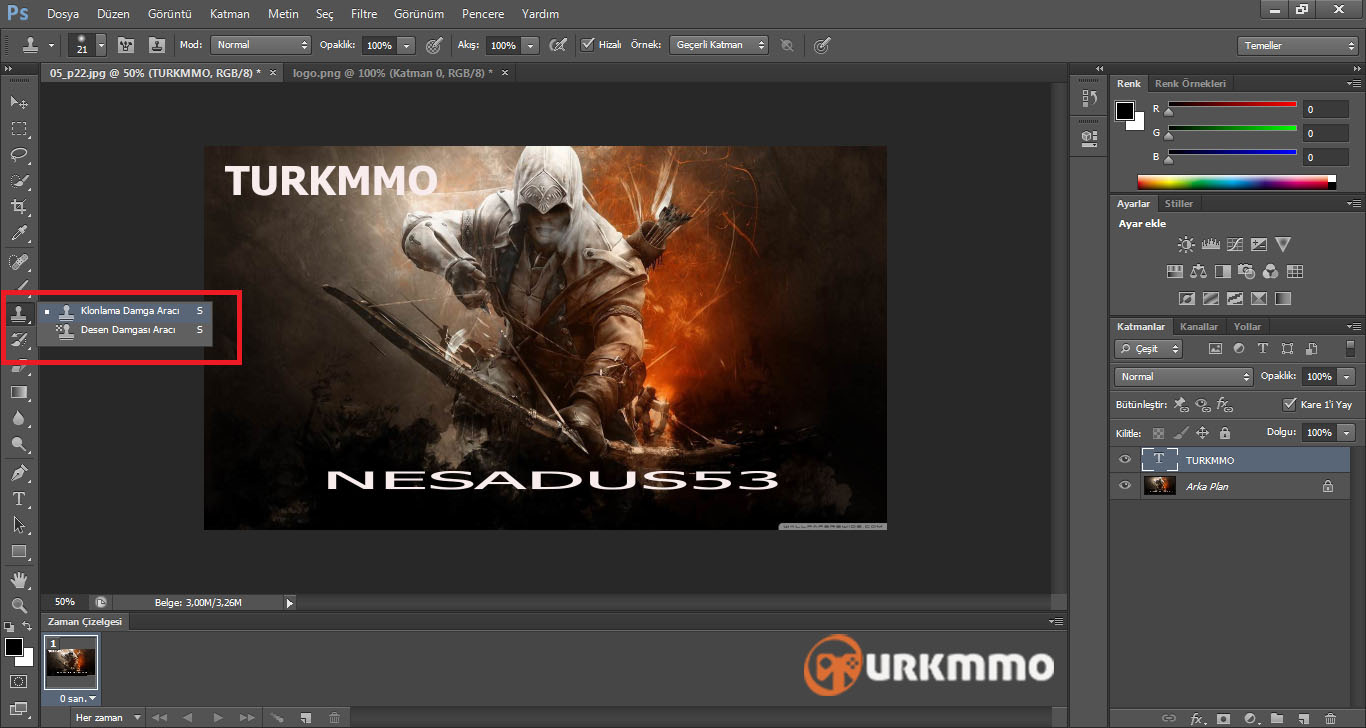Toggle the Kare 1'i Yay checkbox
This screenshot has height=728, width=1366.
tap(1289, 405)
